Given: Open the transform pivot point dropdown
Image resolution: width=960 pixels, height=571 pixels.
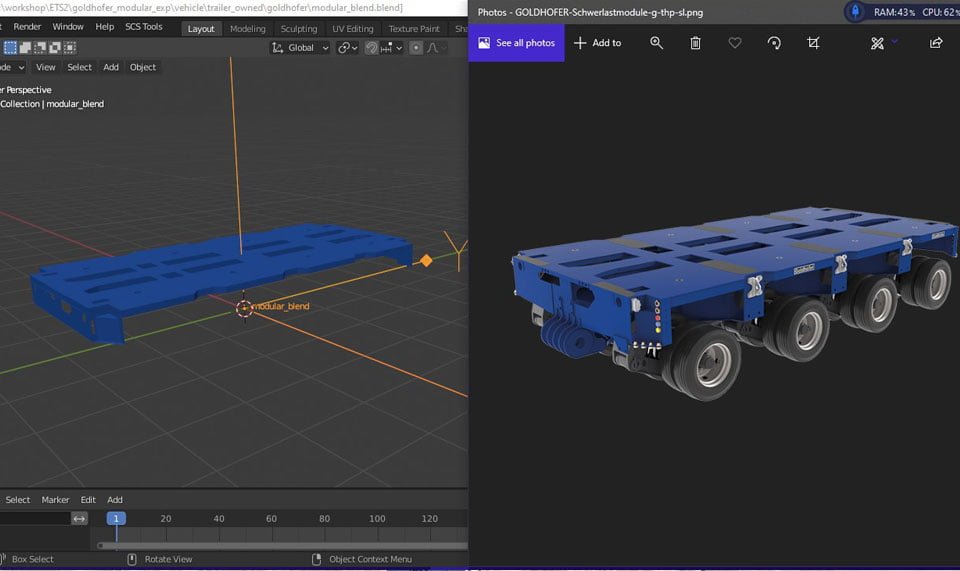Looking at the screenshot, I should [348, 48].
